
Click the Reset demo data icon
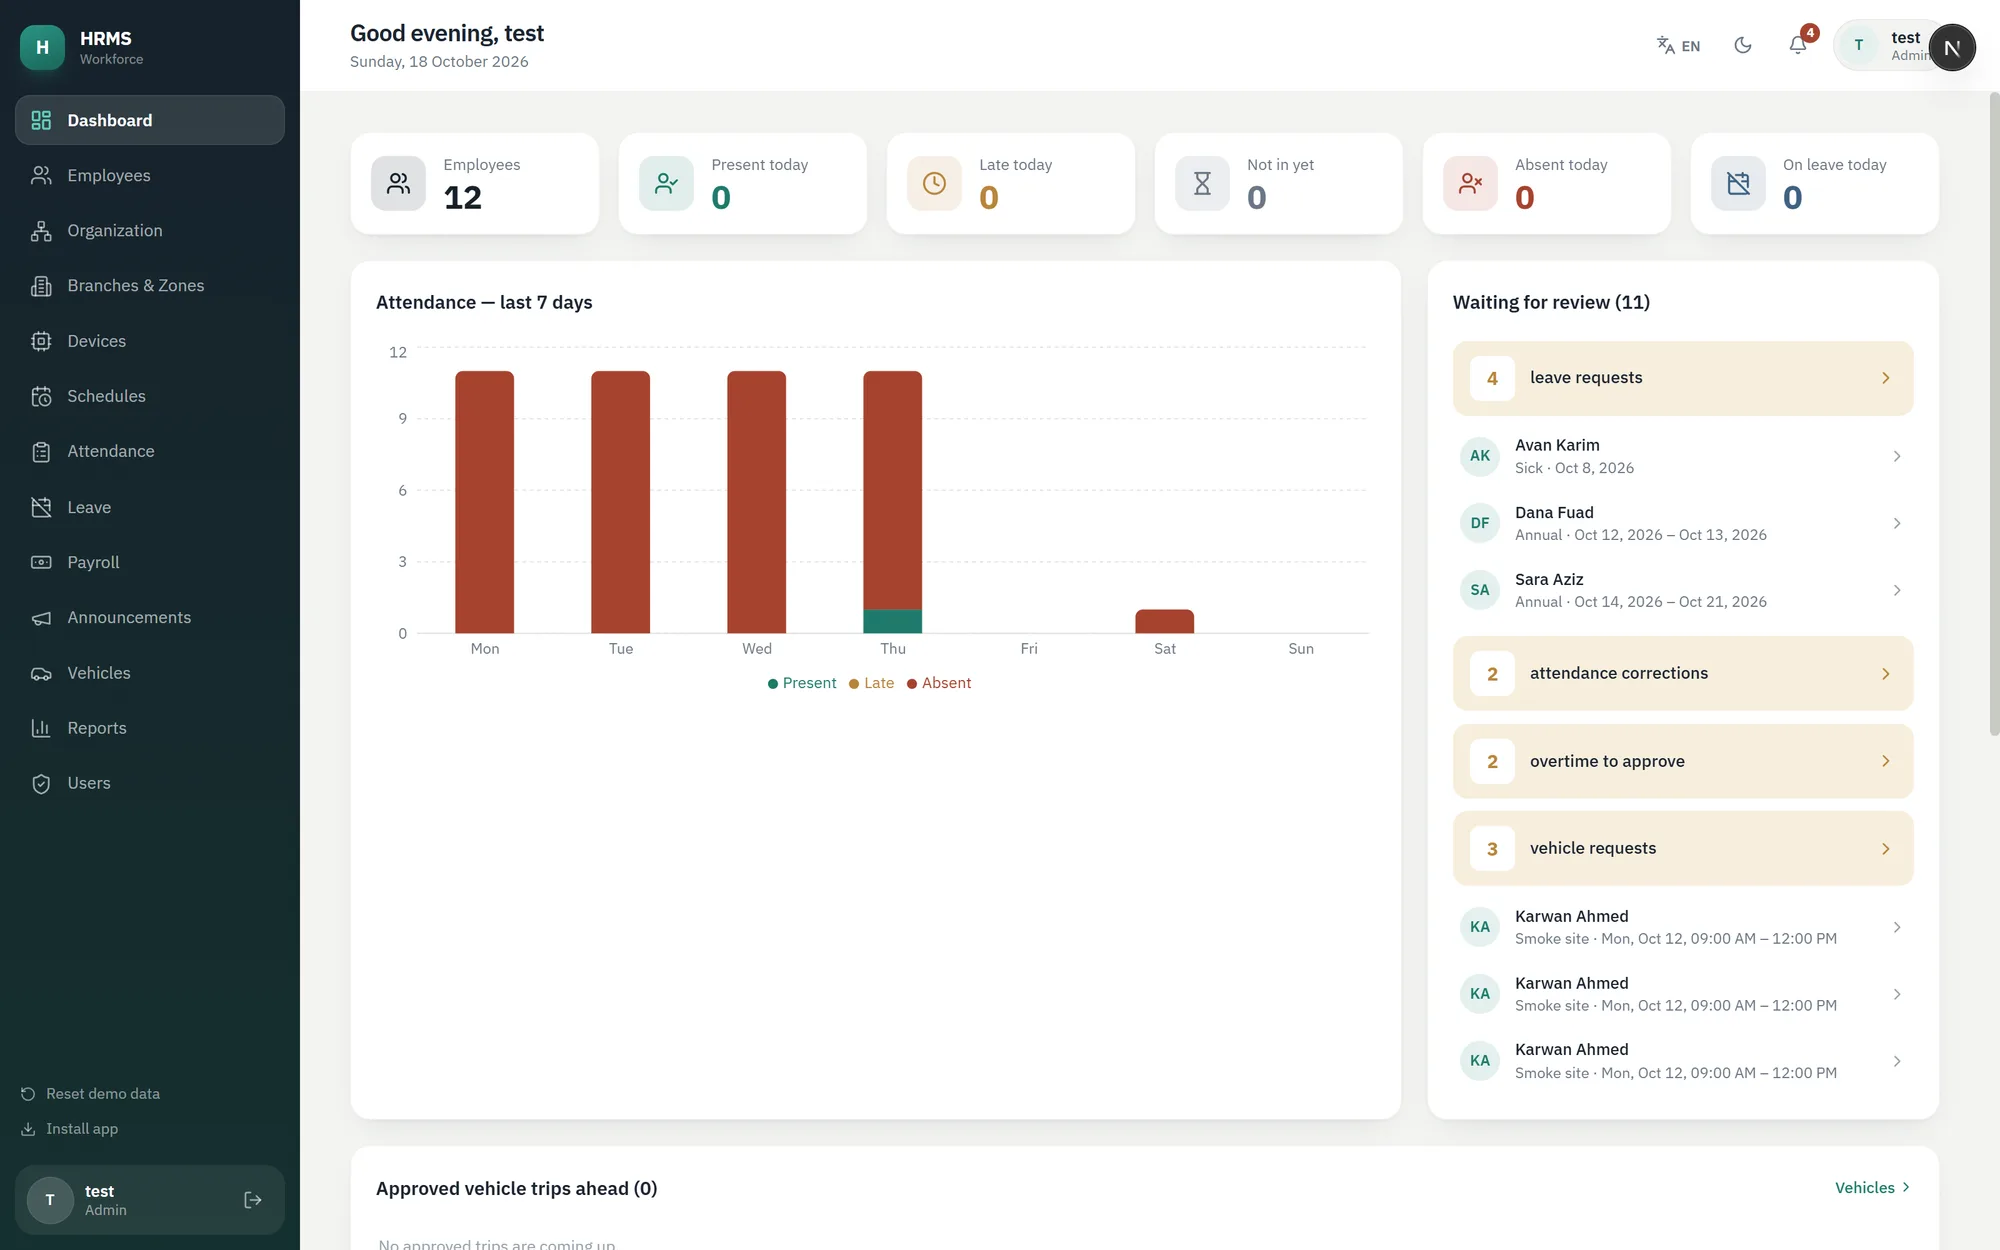pos(28,1094)
